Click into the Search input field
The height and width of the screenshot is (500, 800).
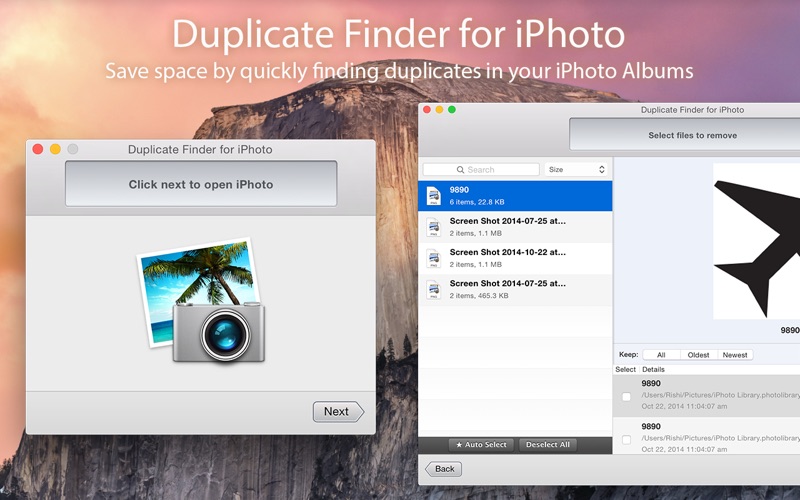tap(481, 169)
